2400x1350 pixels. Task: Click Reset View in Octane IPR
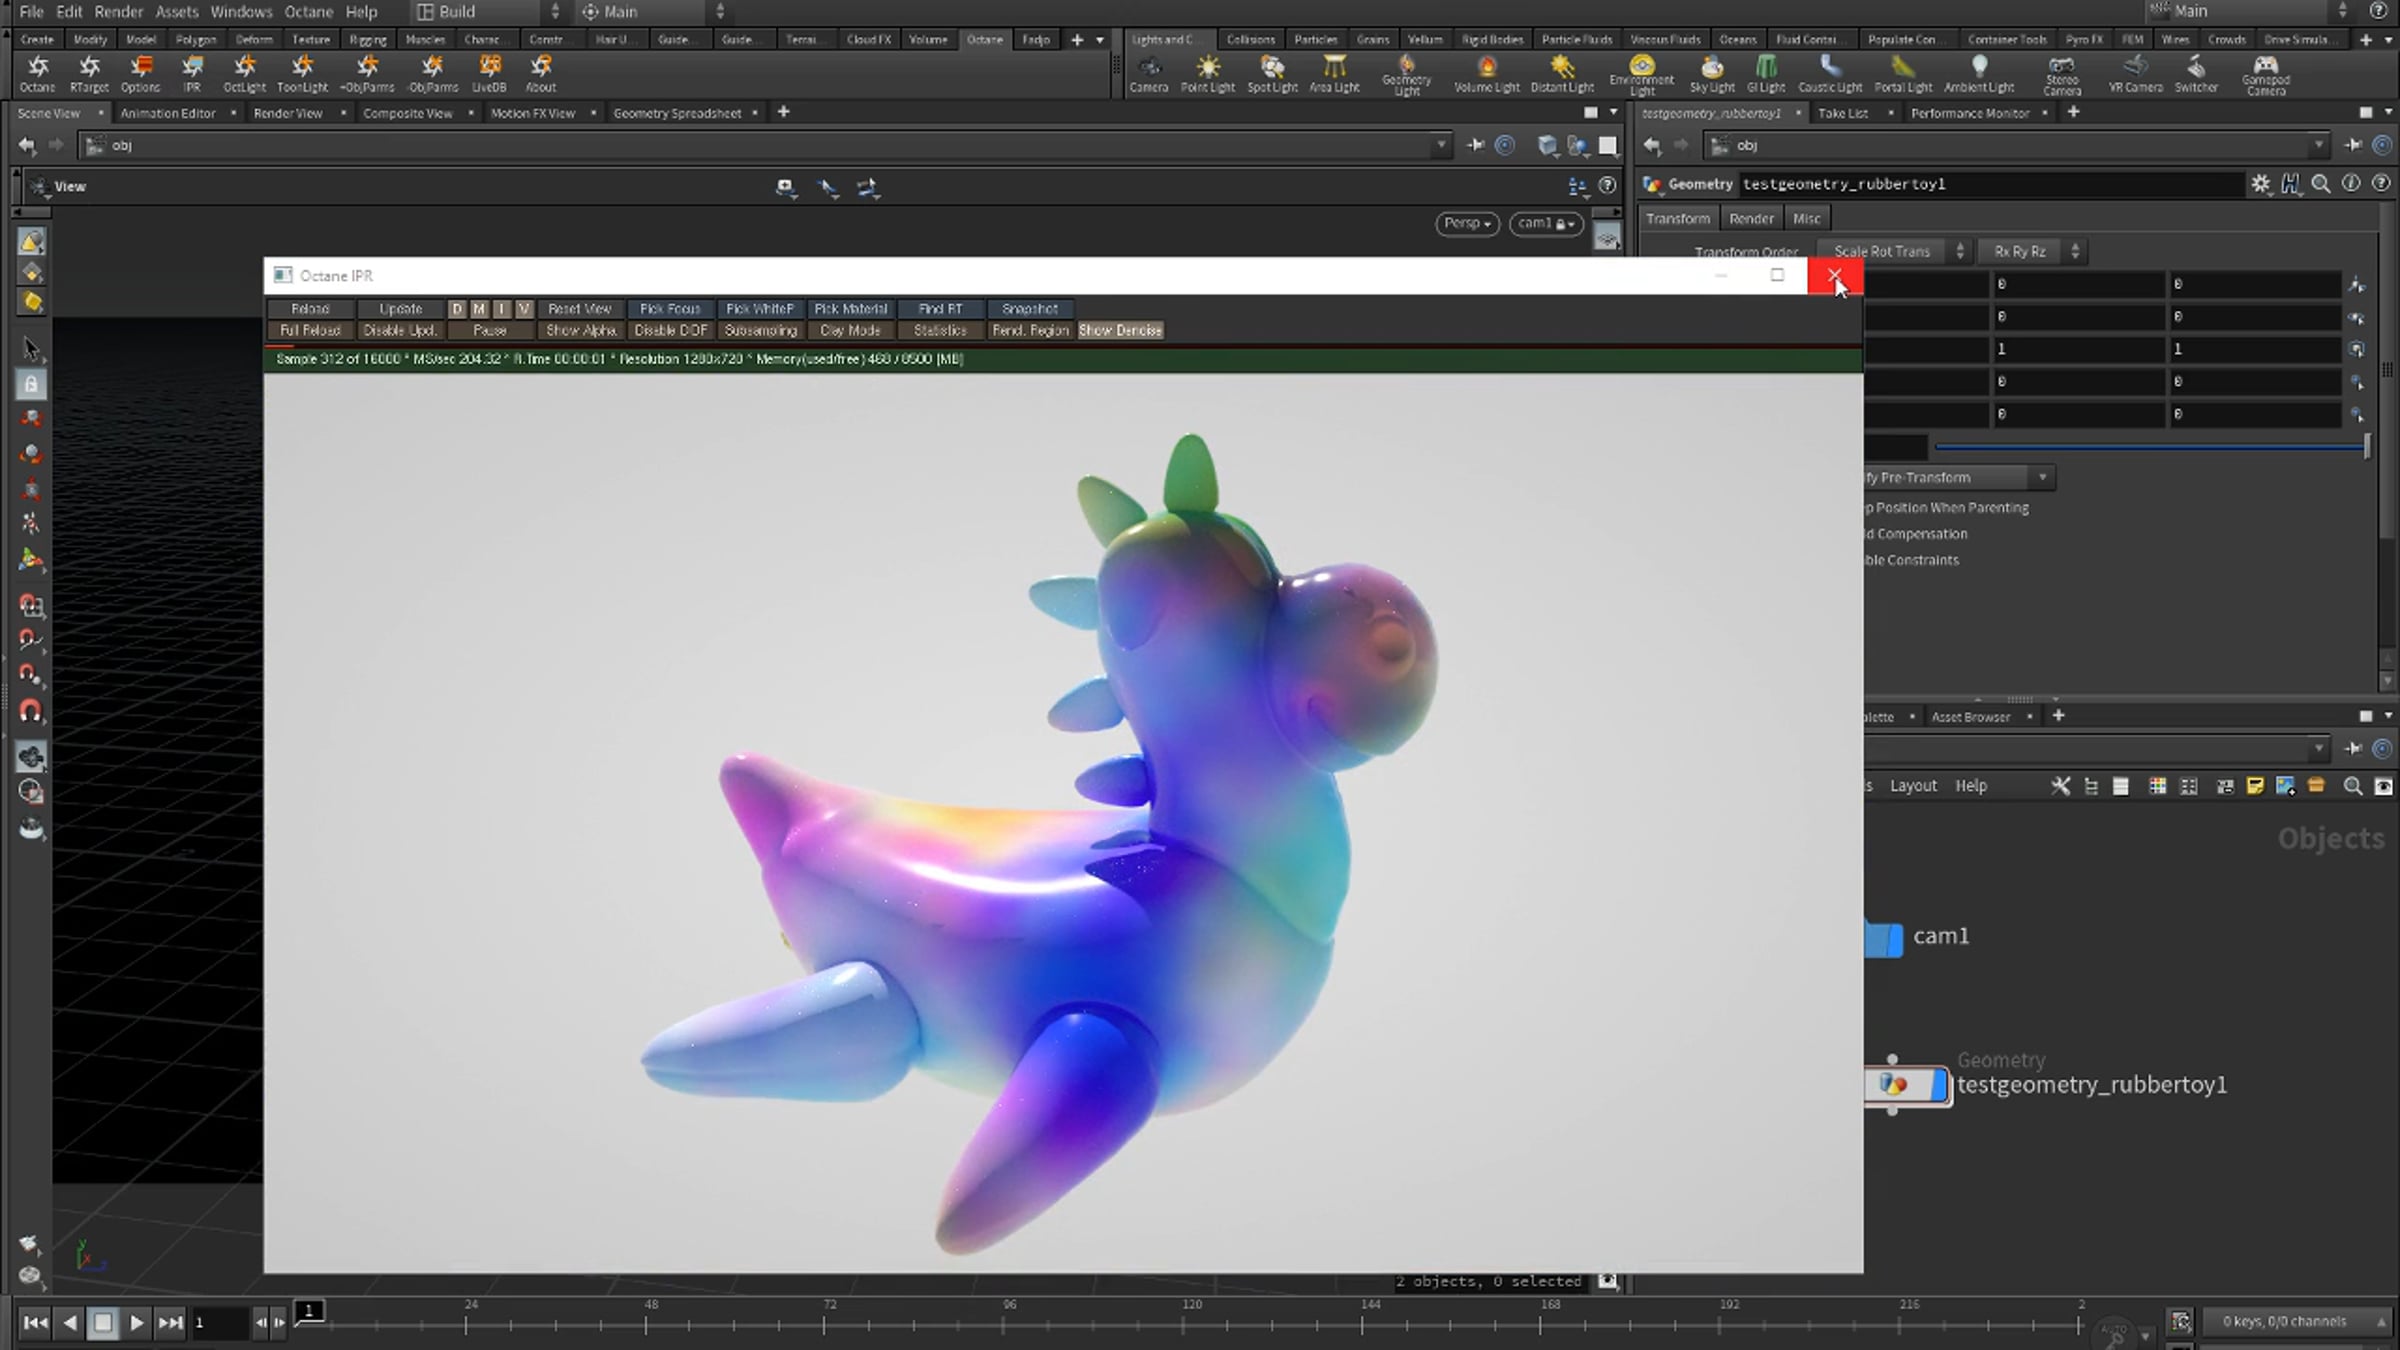[580, 309]
